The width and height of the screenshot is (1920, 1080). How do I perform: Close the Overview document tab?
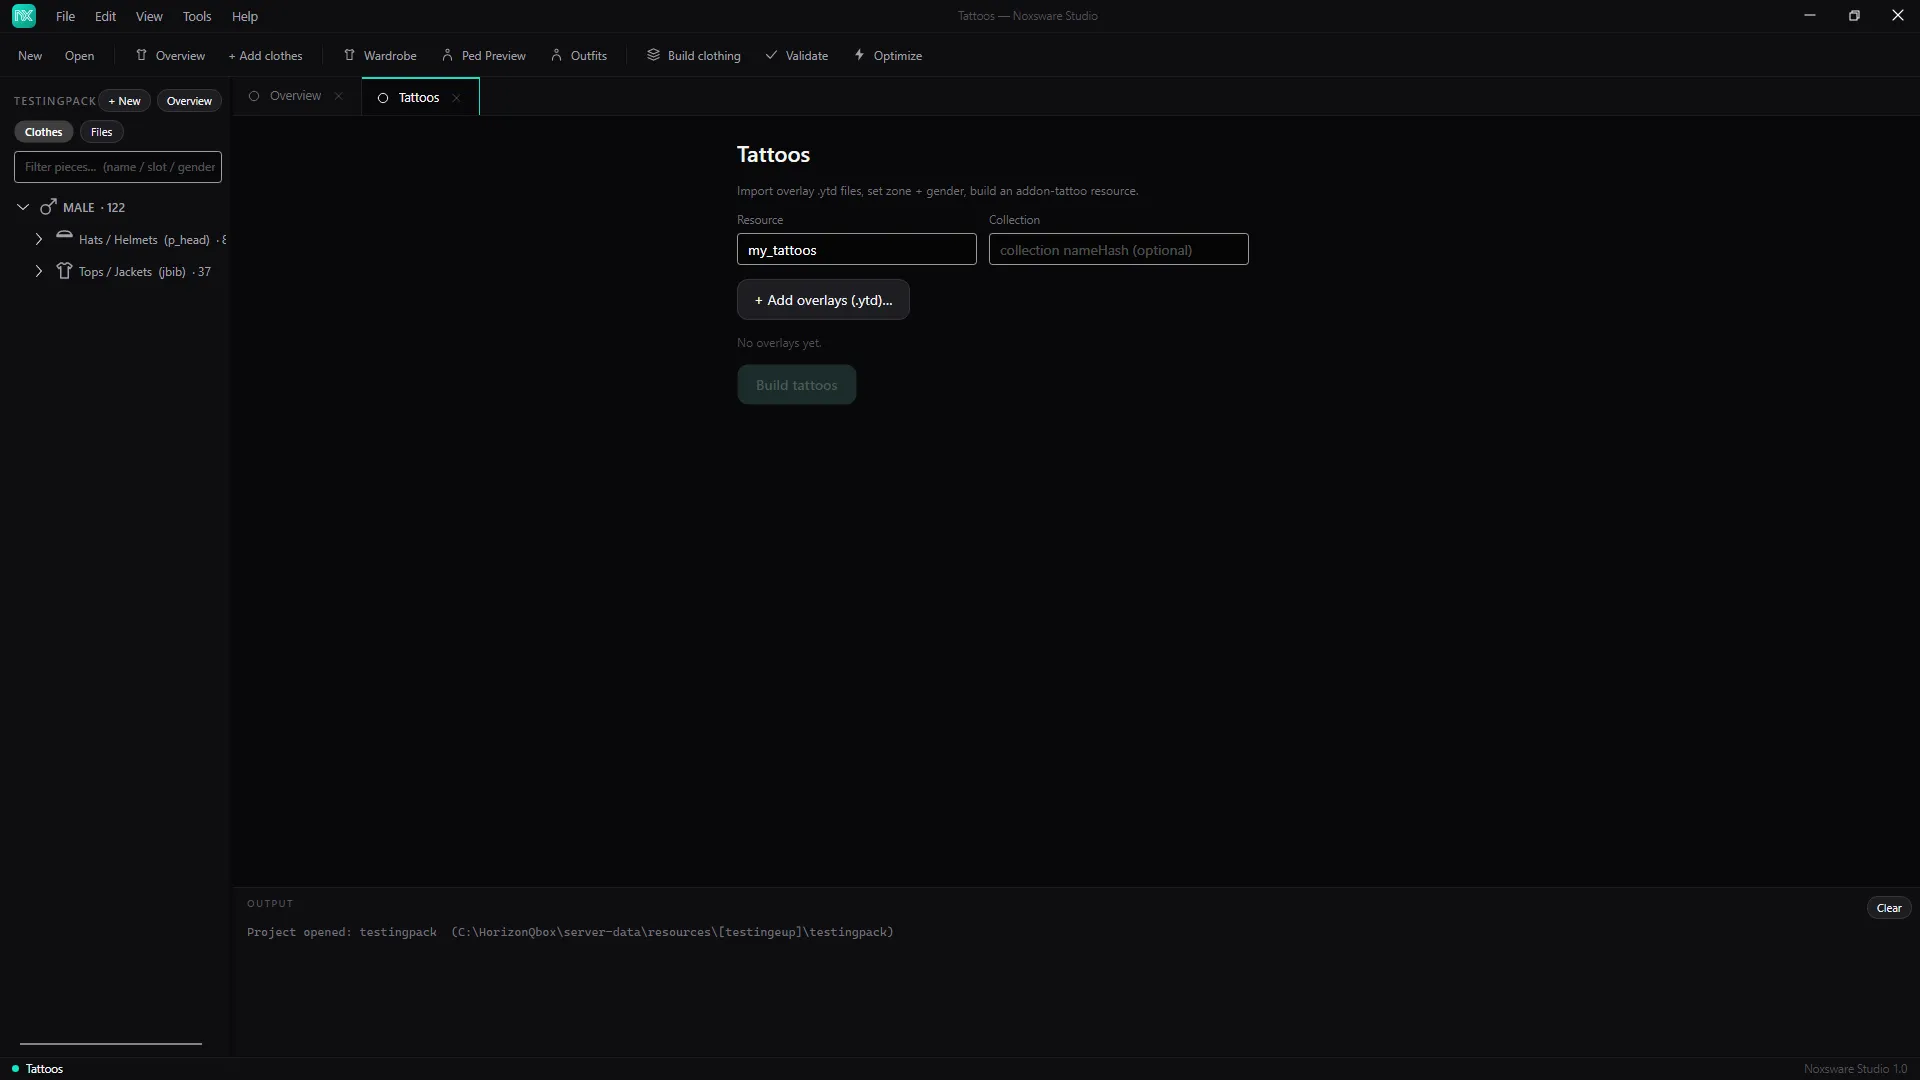[x=339, y=96]
